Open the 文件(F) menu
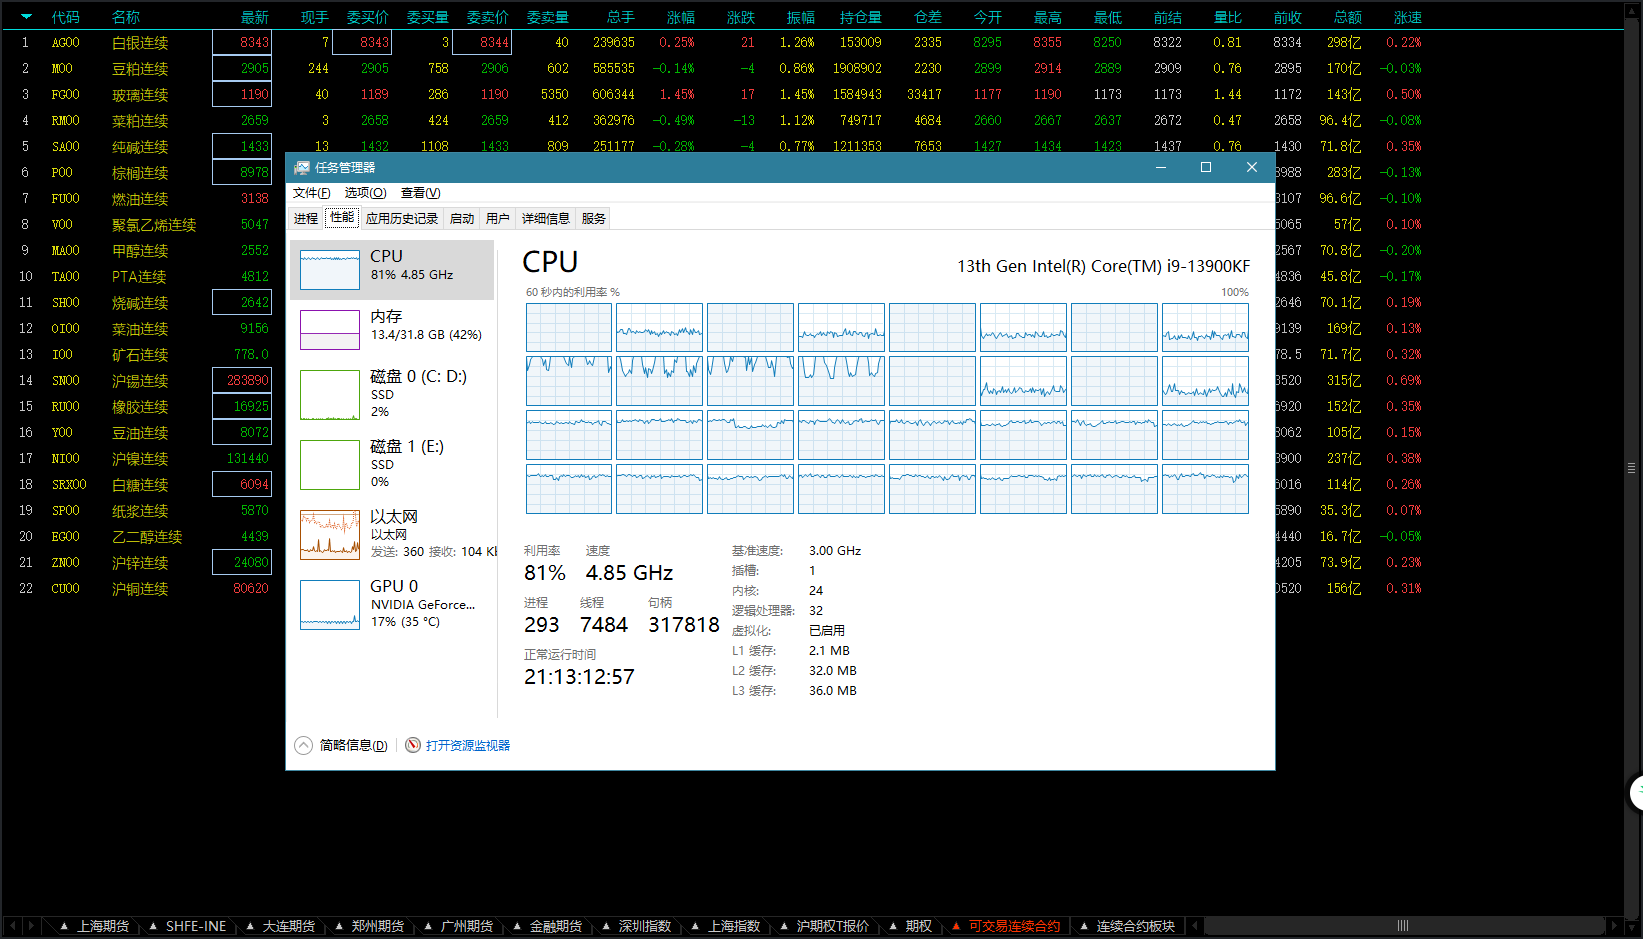 (312, 193)
